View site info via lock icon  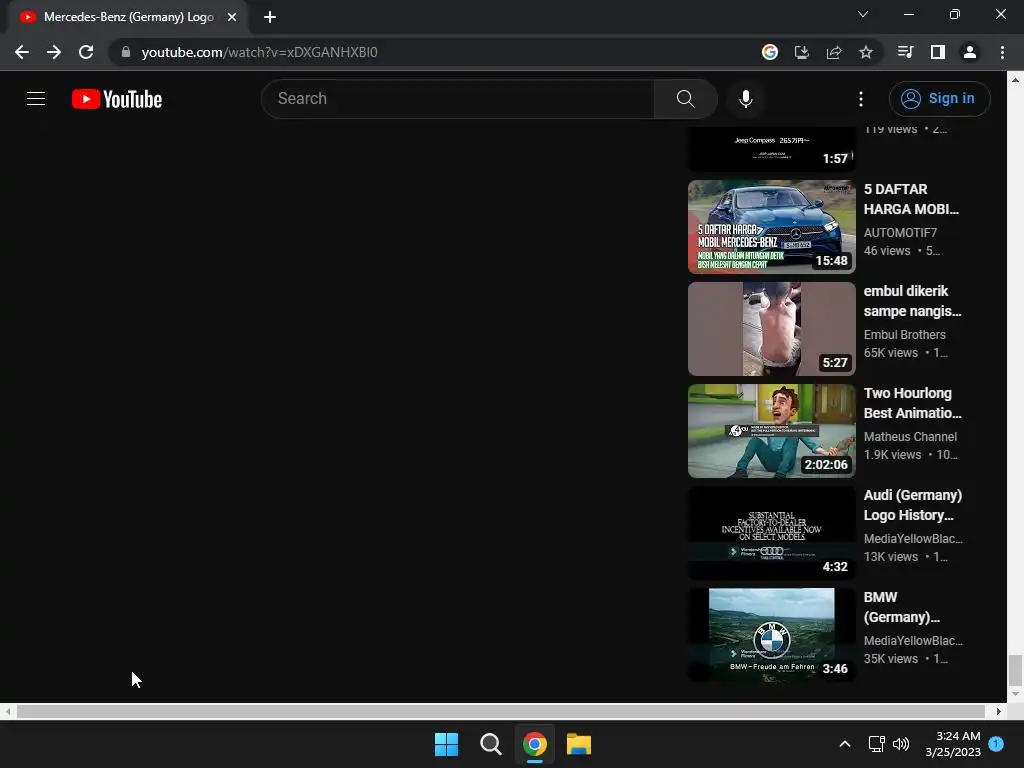[126, 52]
